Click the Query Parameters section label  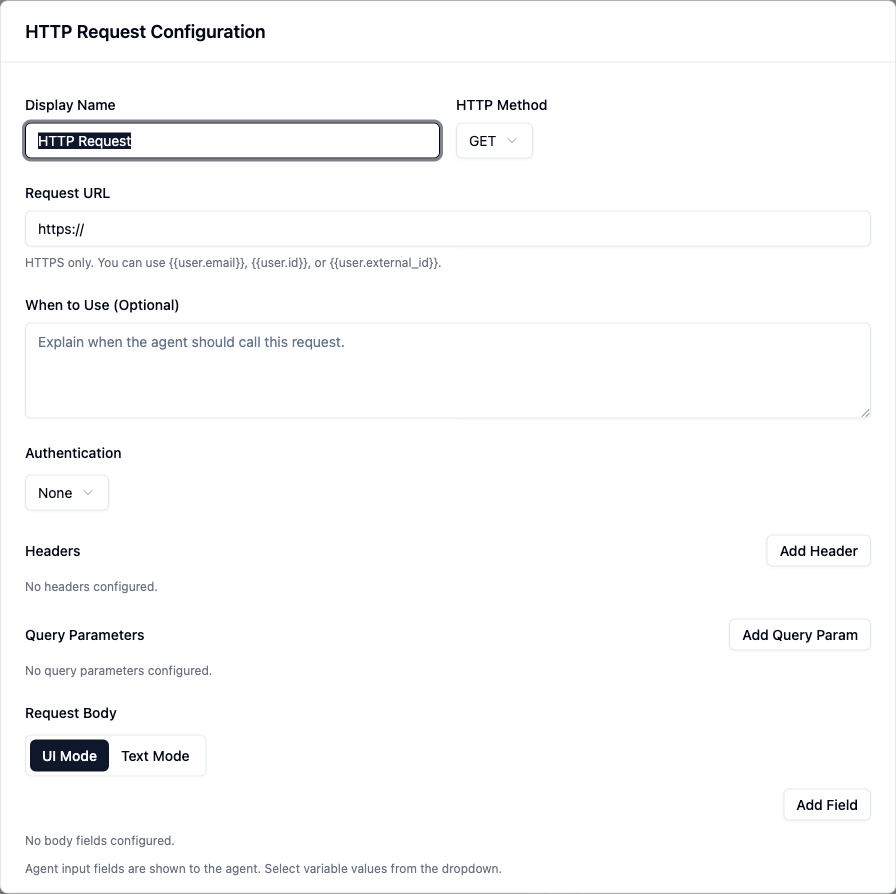click(x=85, y=635)
